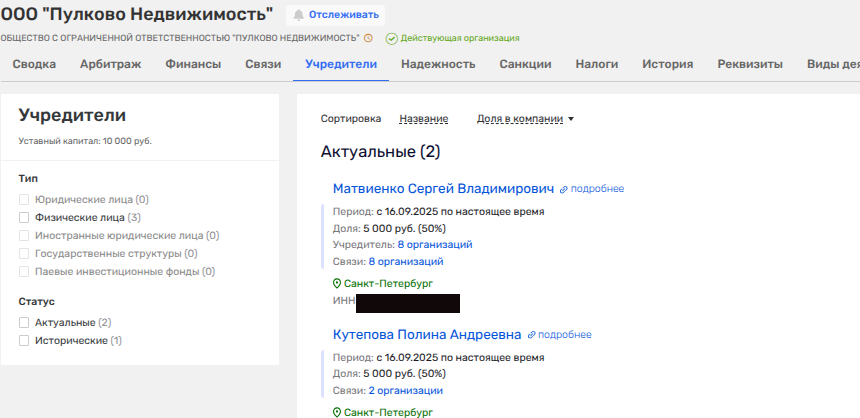
Task: Open the Финансы tab
Action: point(193,64)
